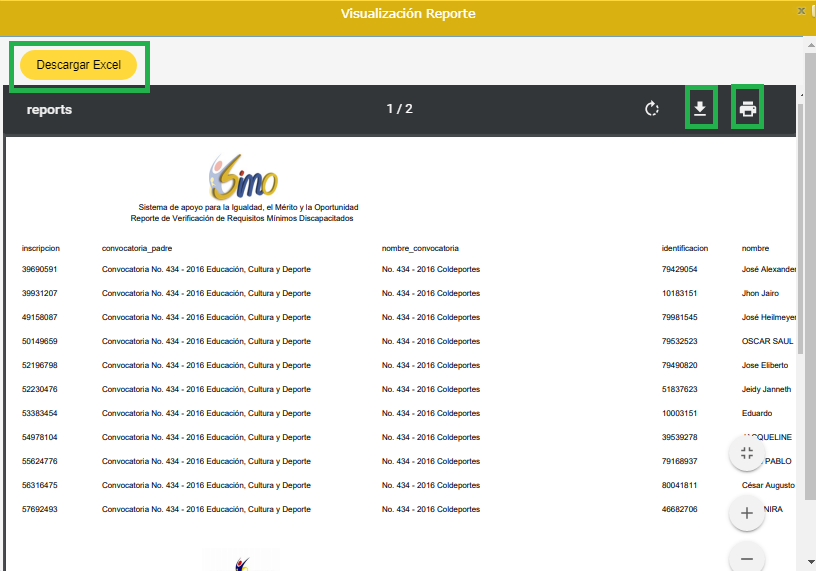Rotate the report clockwise
Image resolution: width=816 pixels, height=571 pixels.
point(652,109)
